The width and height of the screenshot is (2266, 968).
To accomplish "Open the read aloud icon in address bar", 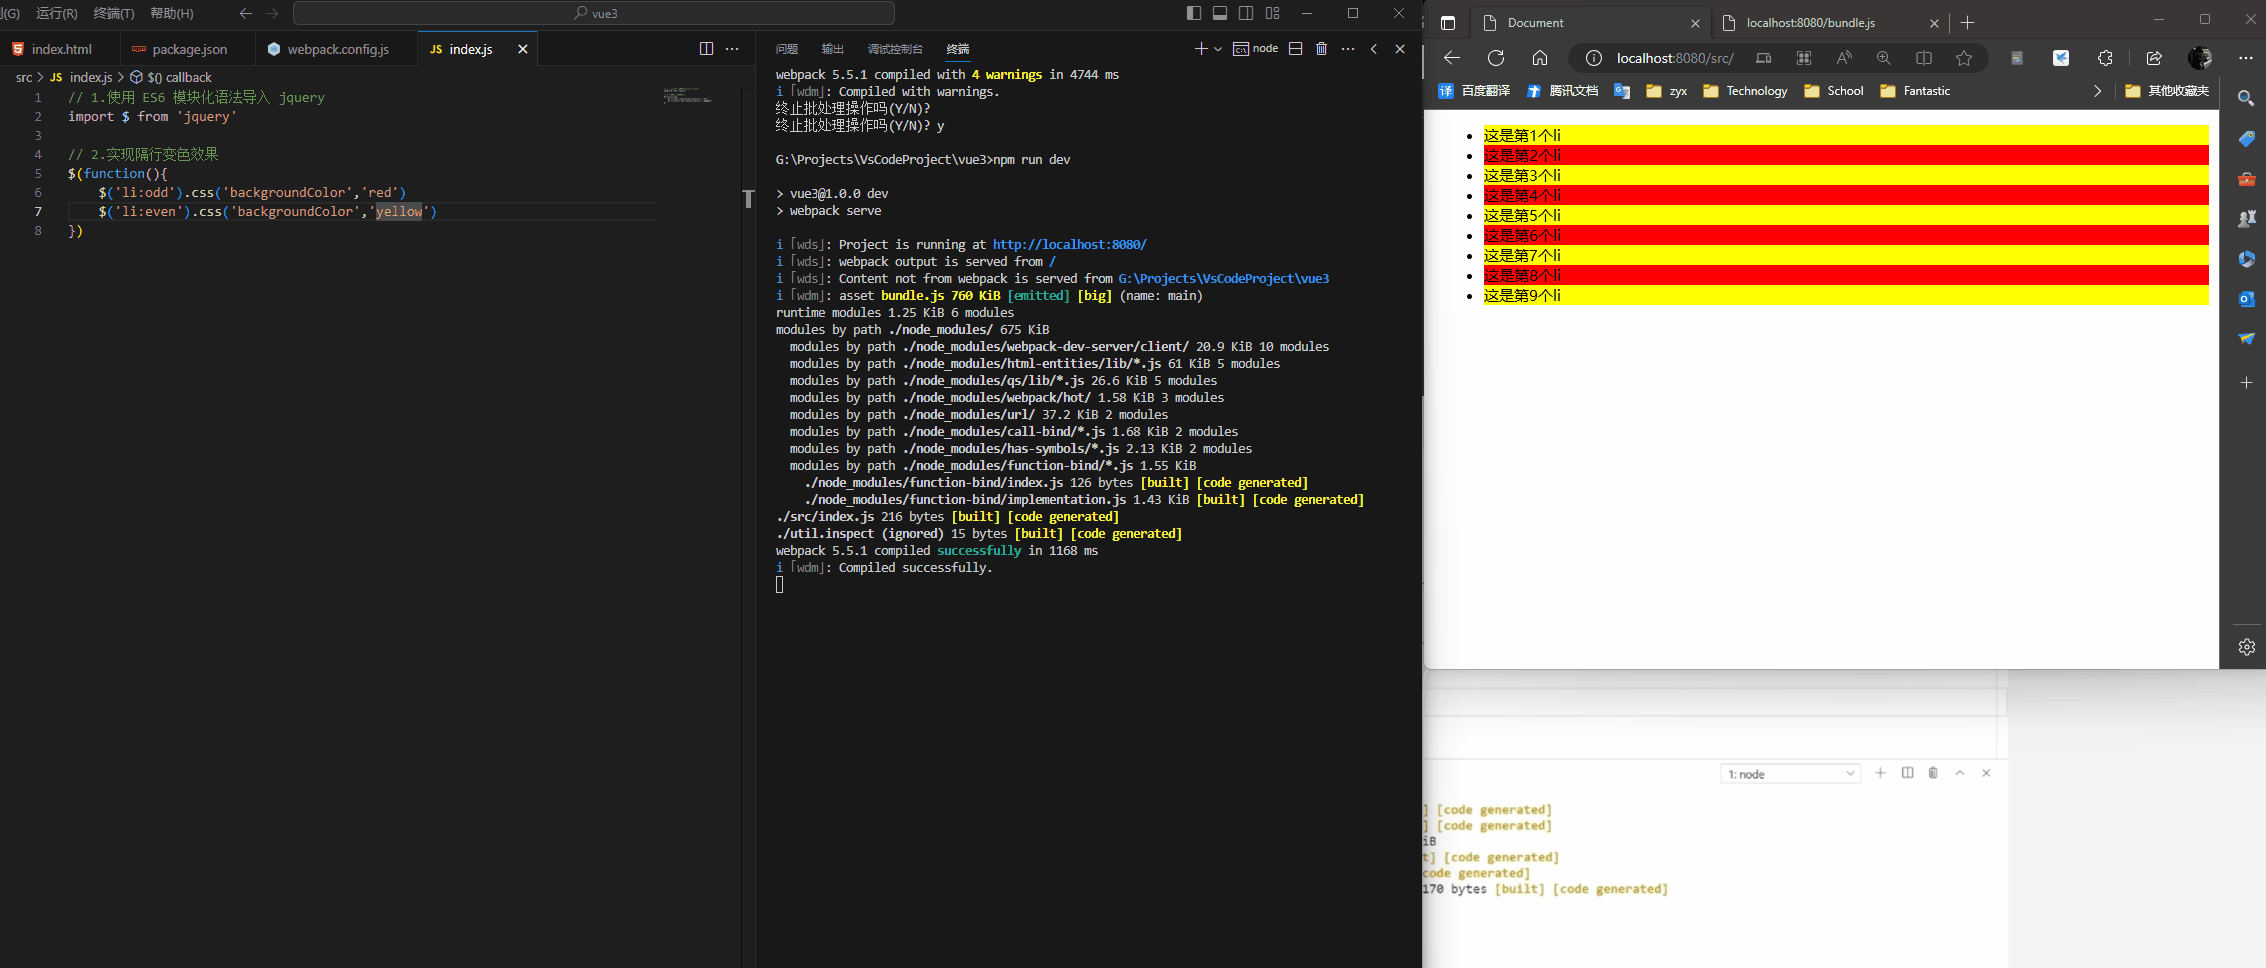I will (x=1844, y=58).
